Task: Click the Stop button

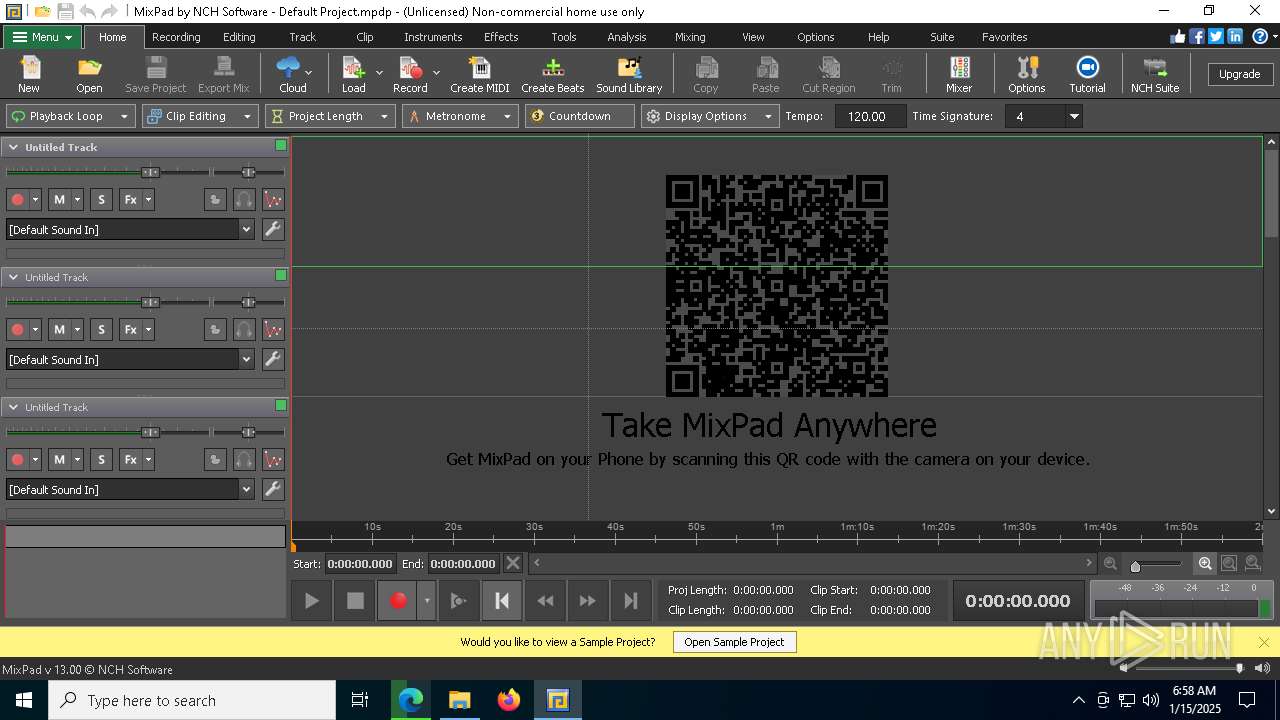Action: (x=355, y=600)
